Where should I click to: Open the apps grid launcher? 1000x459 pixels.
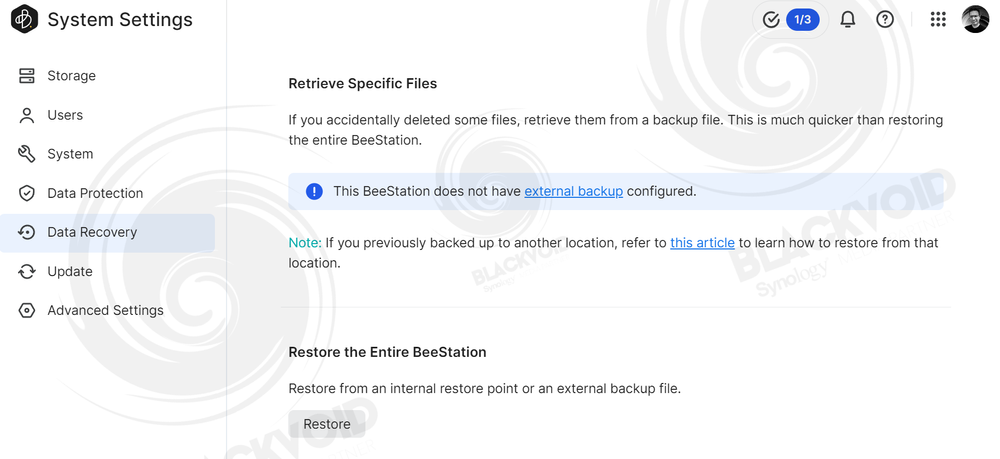click(938, 20)
